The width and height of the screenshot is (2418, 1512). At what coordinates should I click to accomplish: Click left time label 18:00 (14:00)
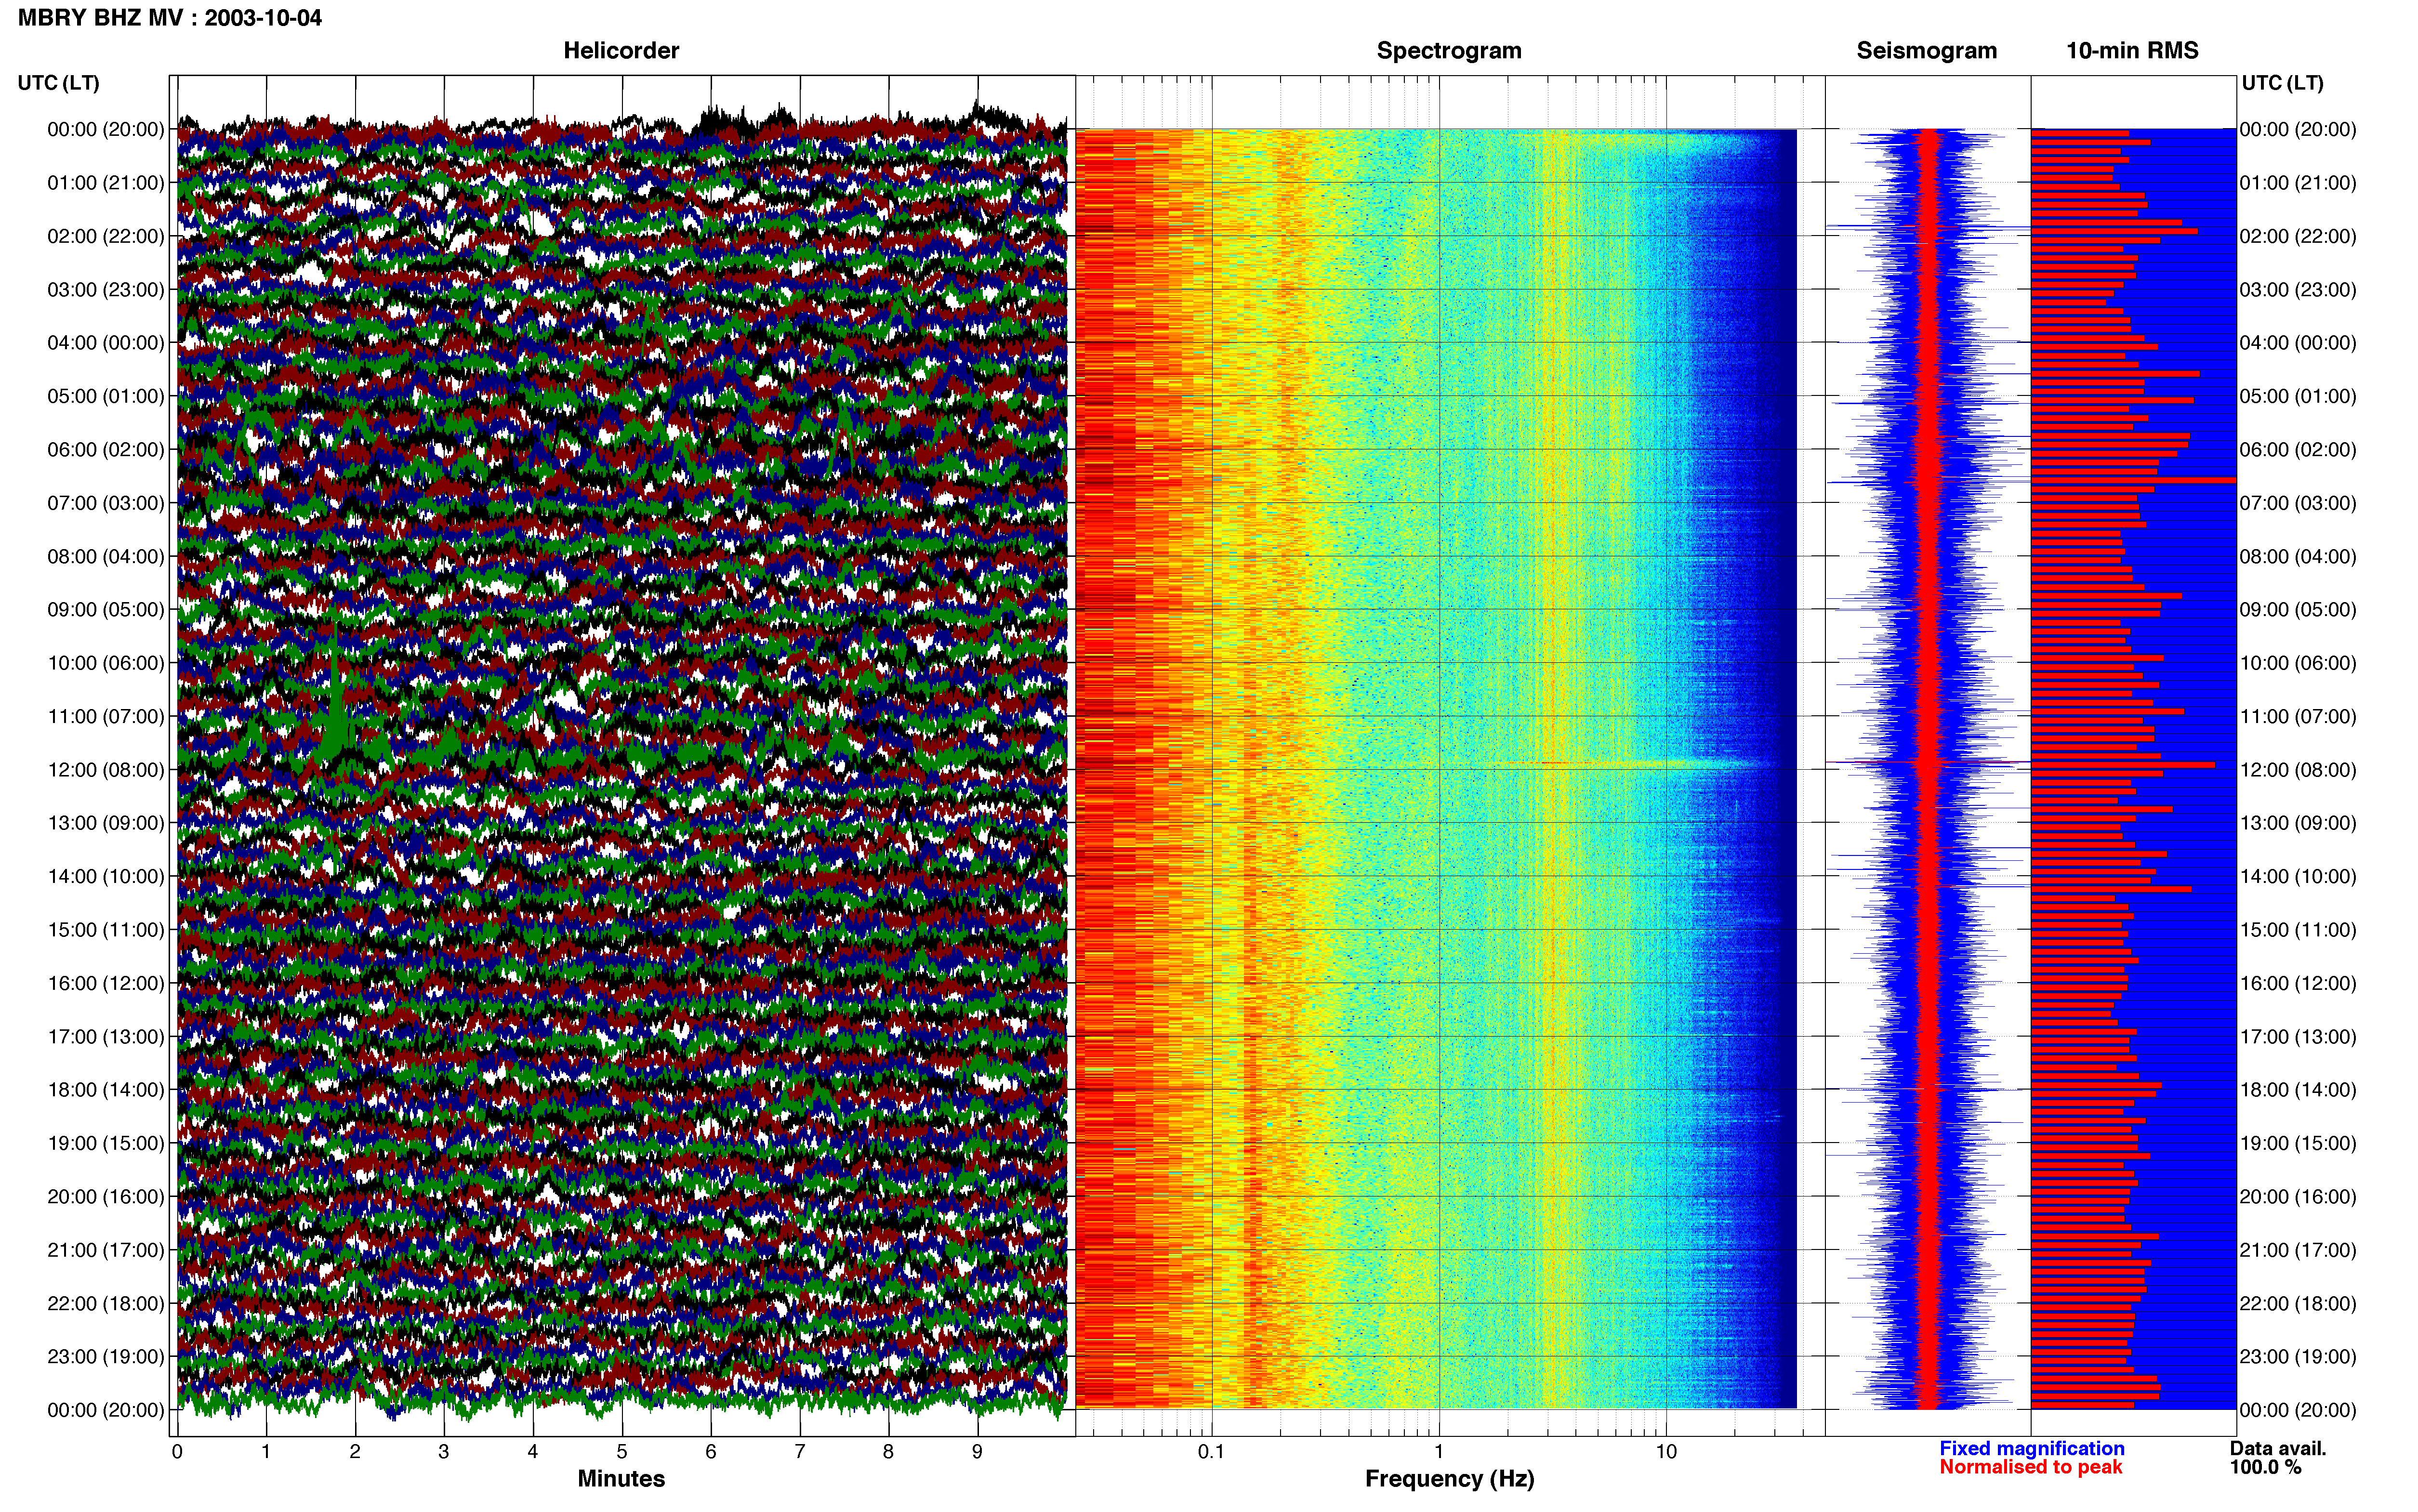106,1090
